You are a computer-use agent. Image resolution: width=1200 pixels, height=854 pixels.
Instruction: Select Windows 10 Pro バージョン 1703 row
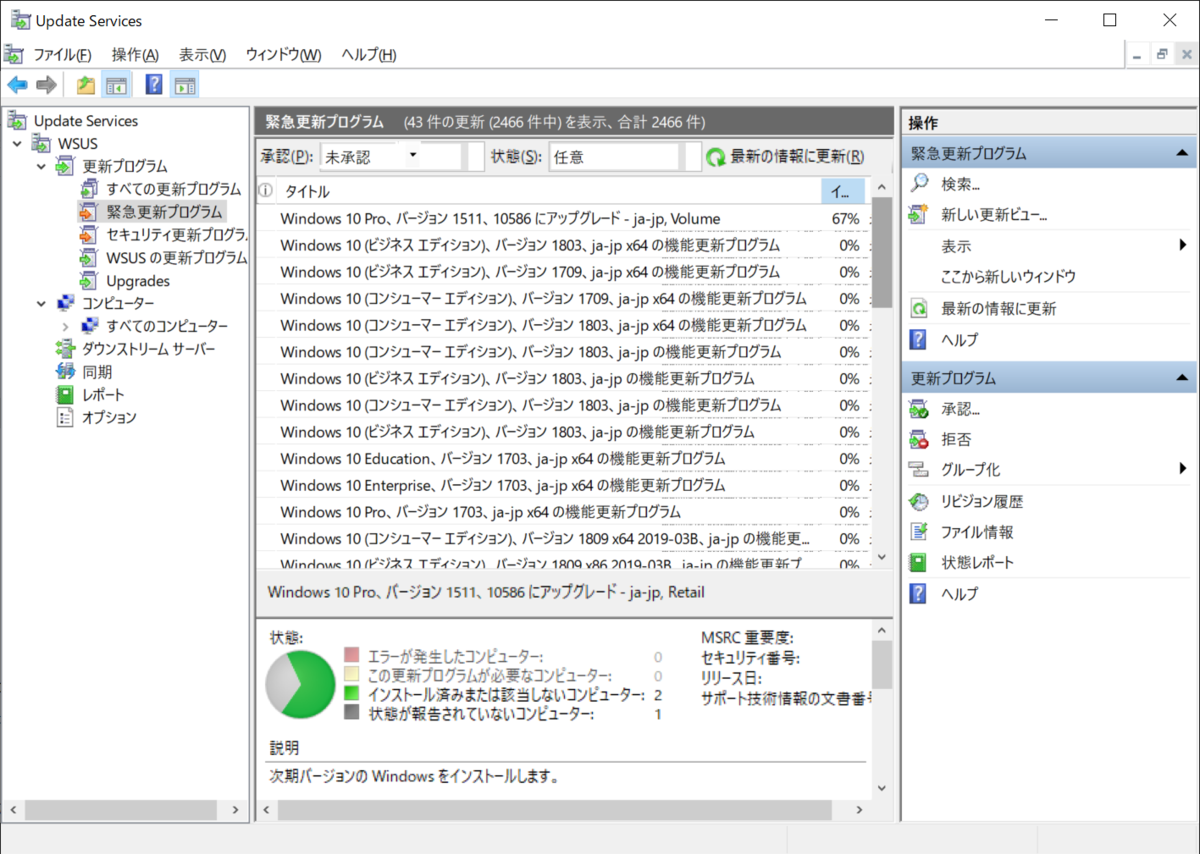pos(564,512)
